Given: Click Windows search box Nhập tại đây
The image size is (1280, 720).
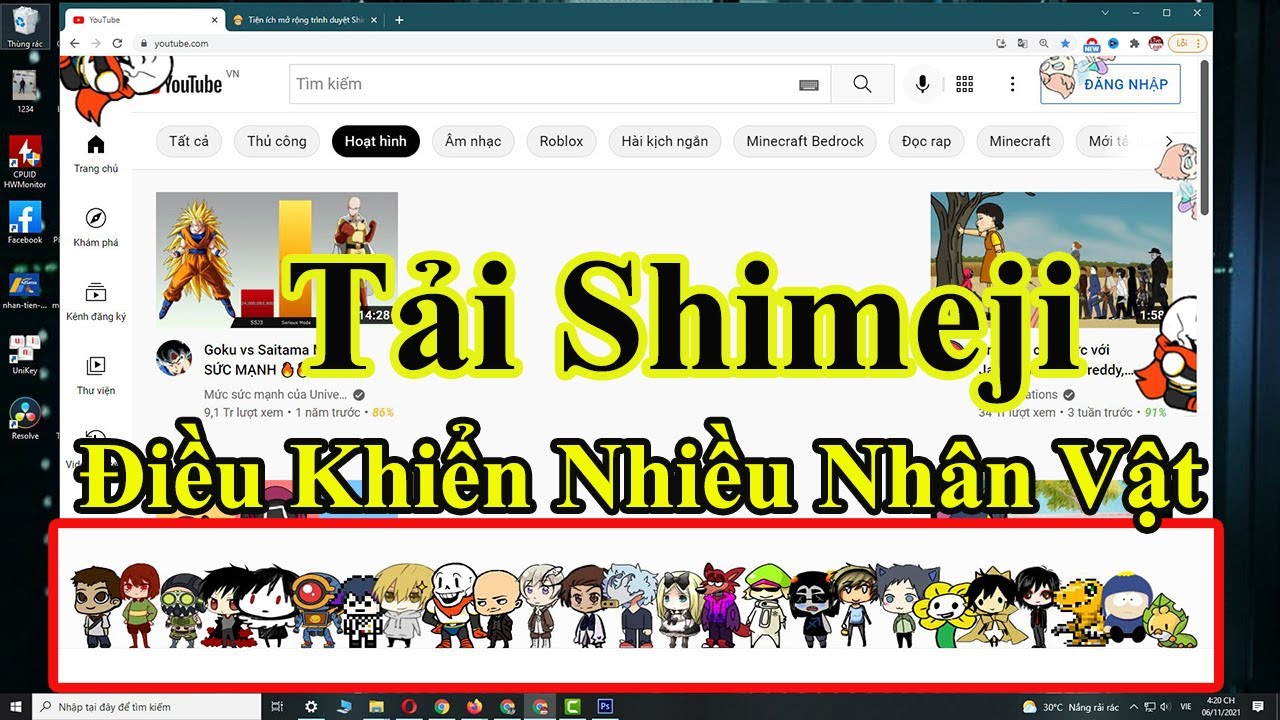Looking at the screenshot, I should pyautogui.click(x=146, y=706).
